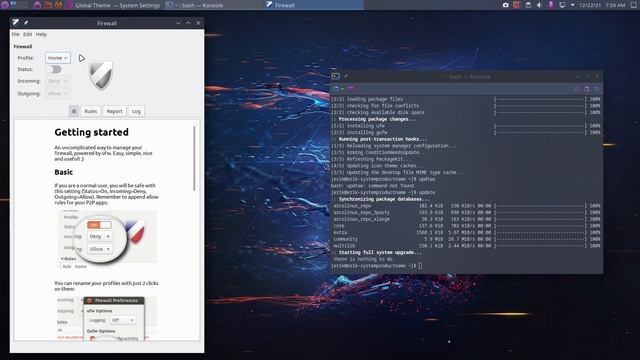640x360 pixels.
Task: Switch to the bash Konsole task entry
Action: (214, 5)
